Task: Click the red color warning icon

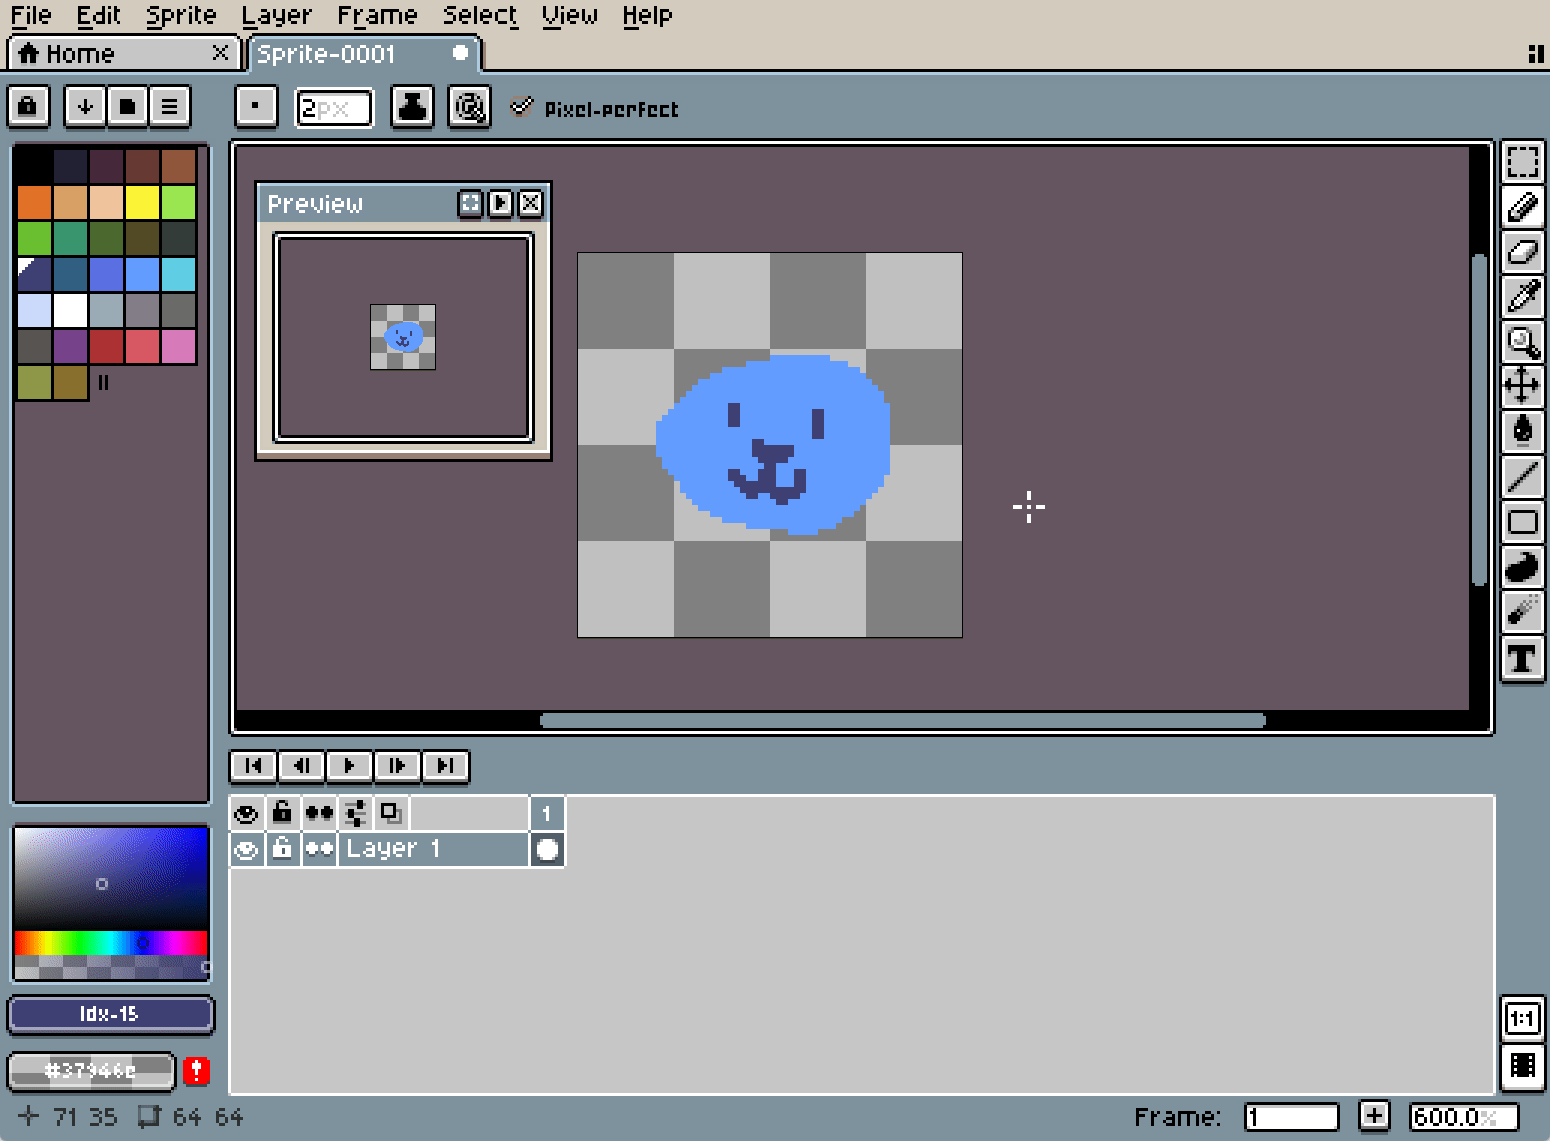Action: pos(196,1070)
